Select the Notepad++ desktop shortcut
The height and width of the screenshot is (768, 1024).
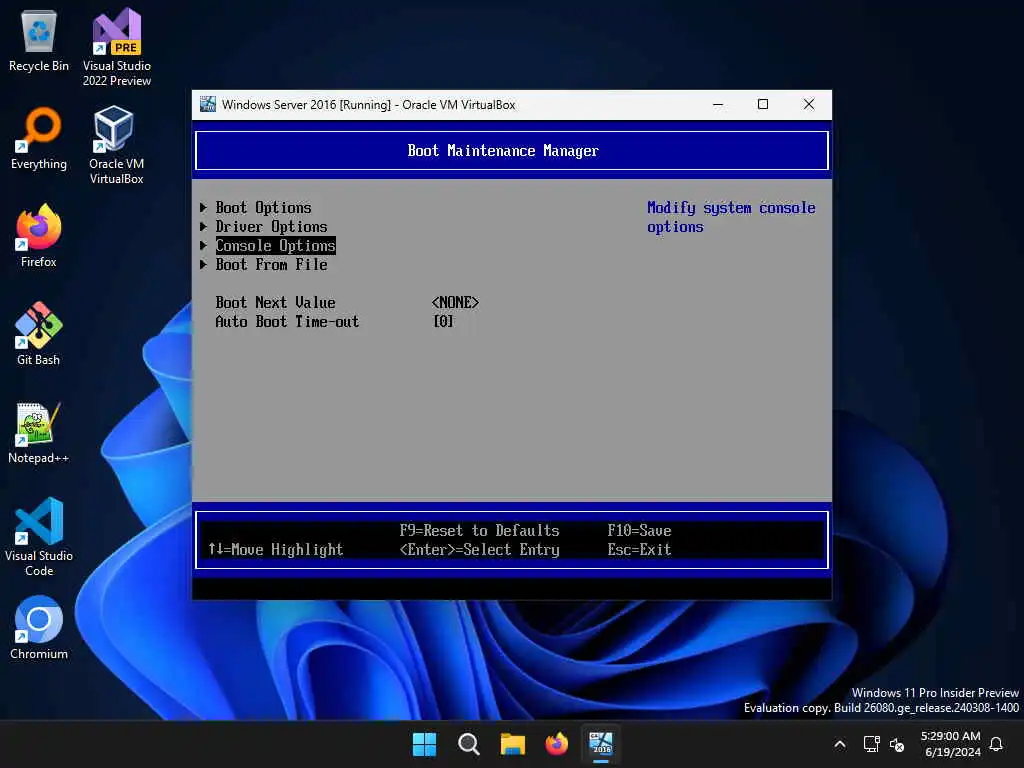tap(39, 432)
